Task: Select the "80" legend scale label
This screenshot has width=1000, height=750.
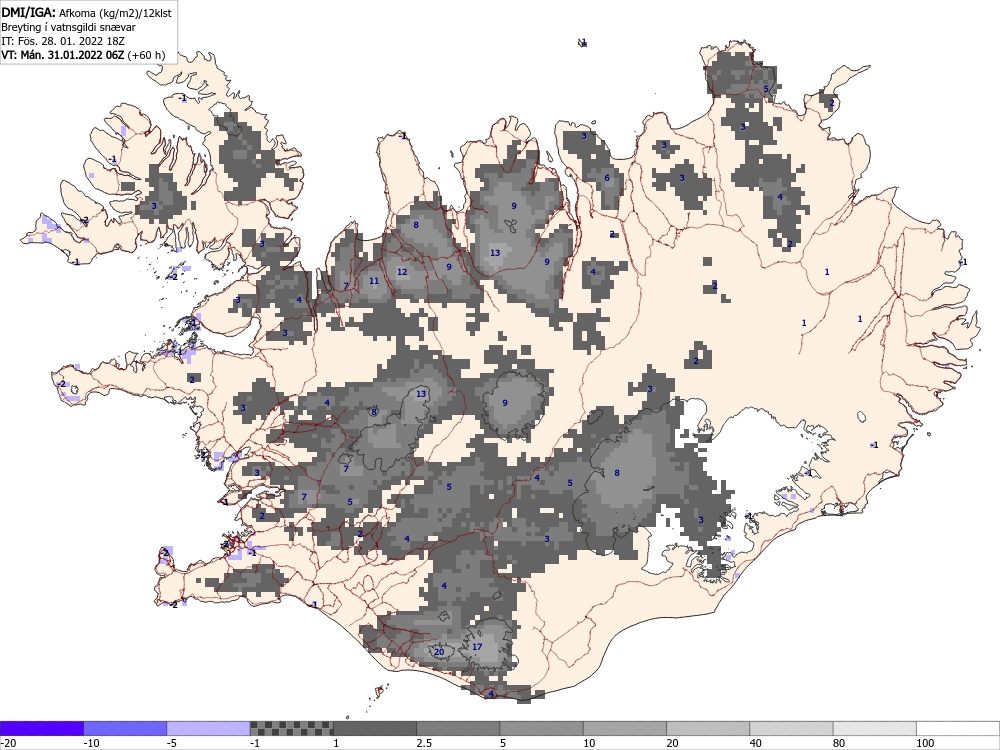Action: [x=839, y=743]
